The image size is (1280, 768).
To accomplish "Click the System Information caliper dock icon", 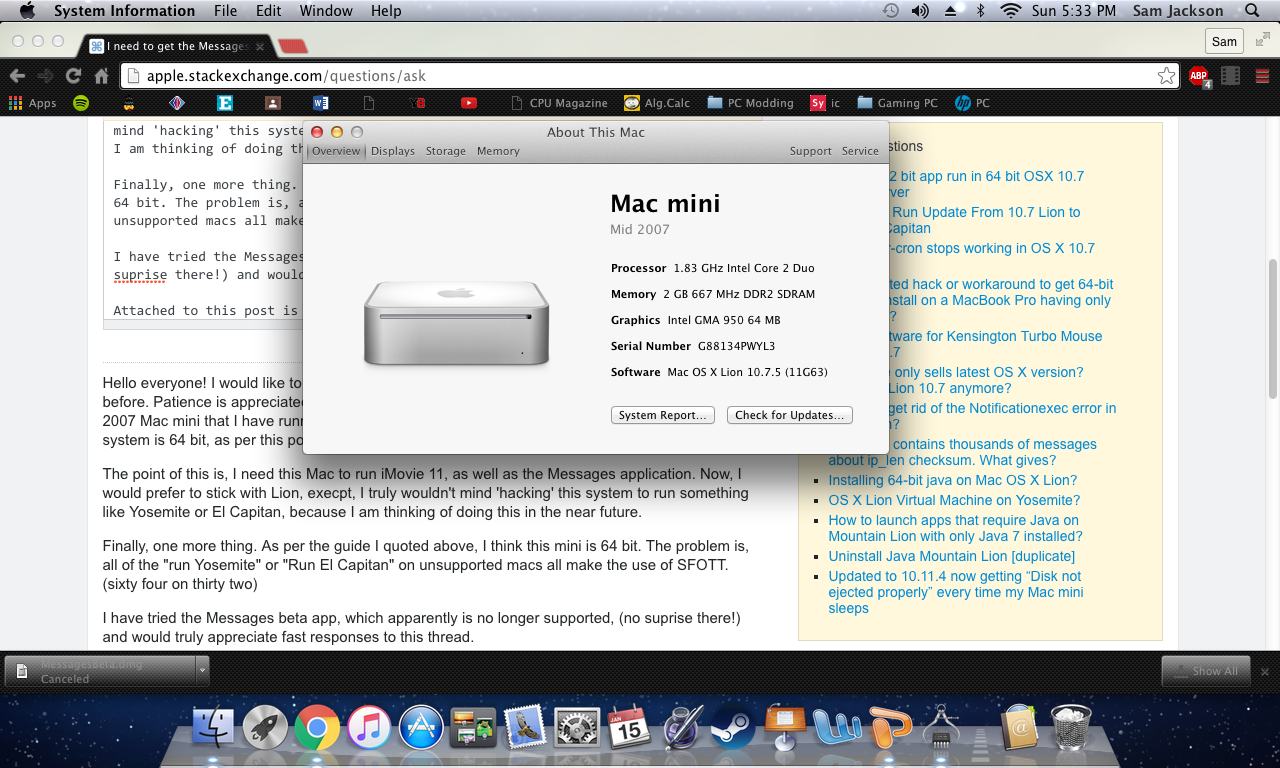I will click(940, 727).
